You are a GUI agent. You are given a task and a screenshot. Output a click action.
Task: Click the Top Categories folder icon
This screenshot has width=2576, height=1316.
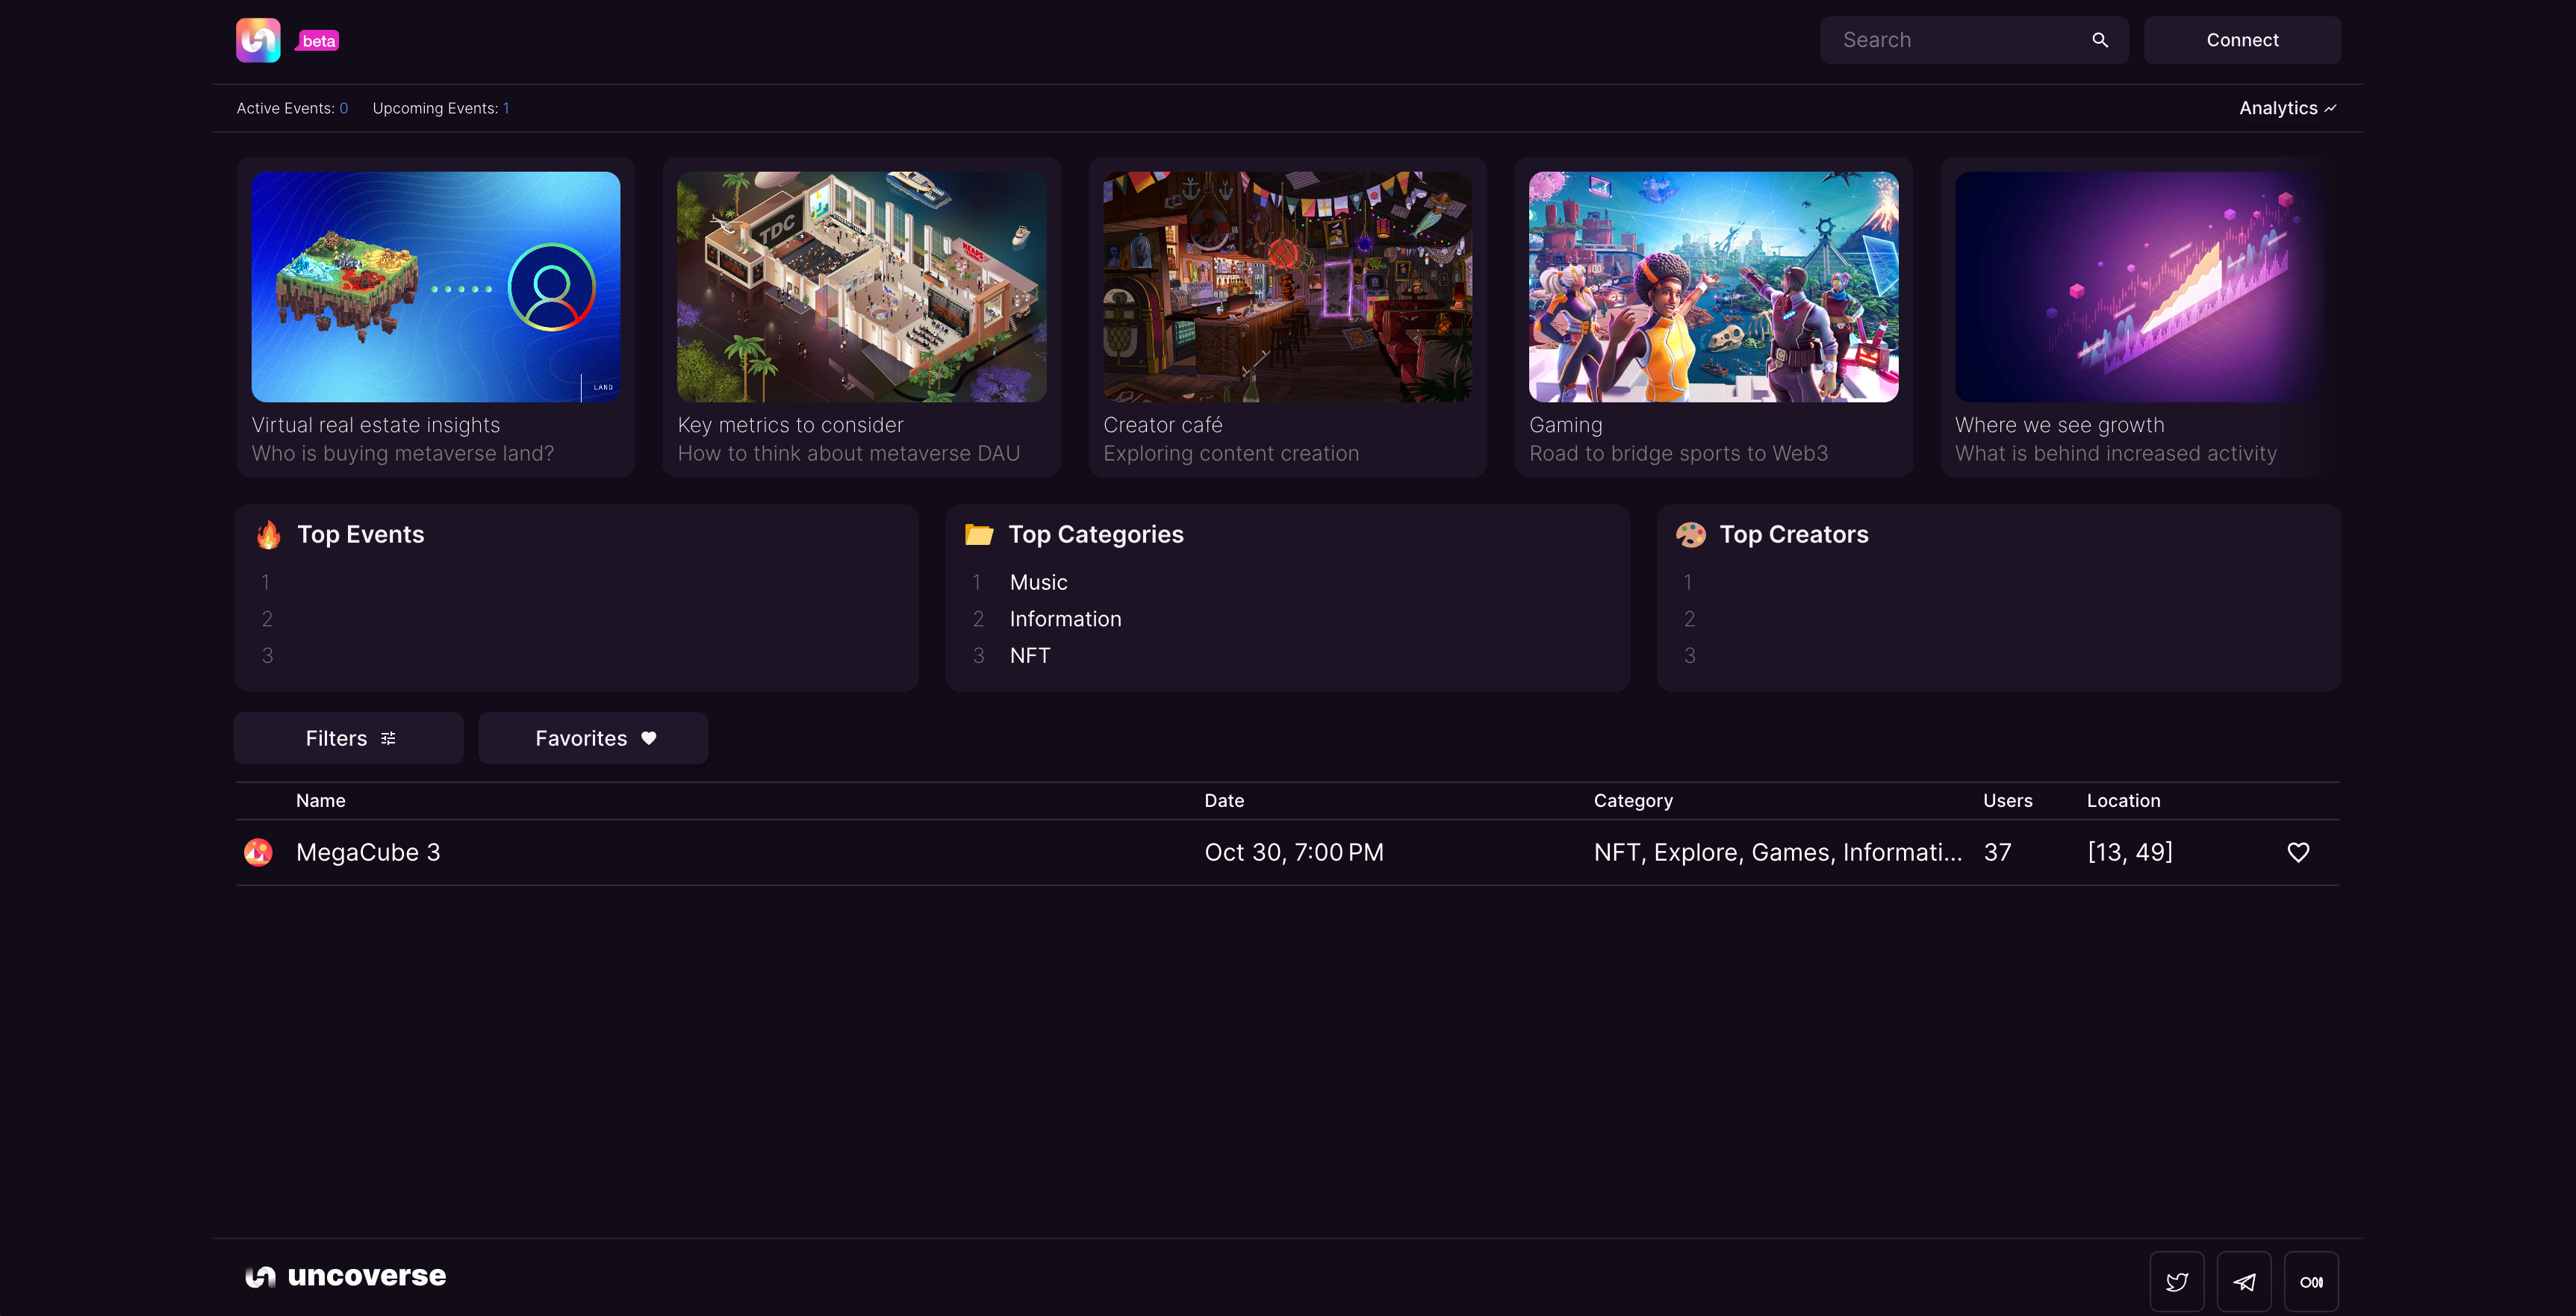click(x=979, y=535)
